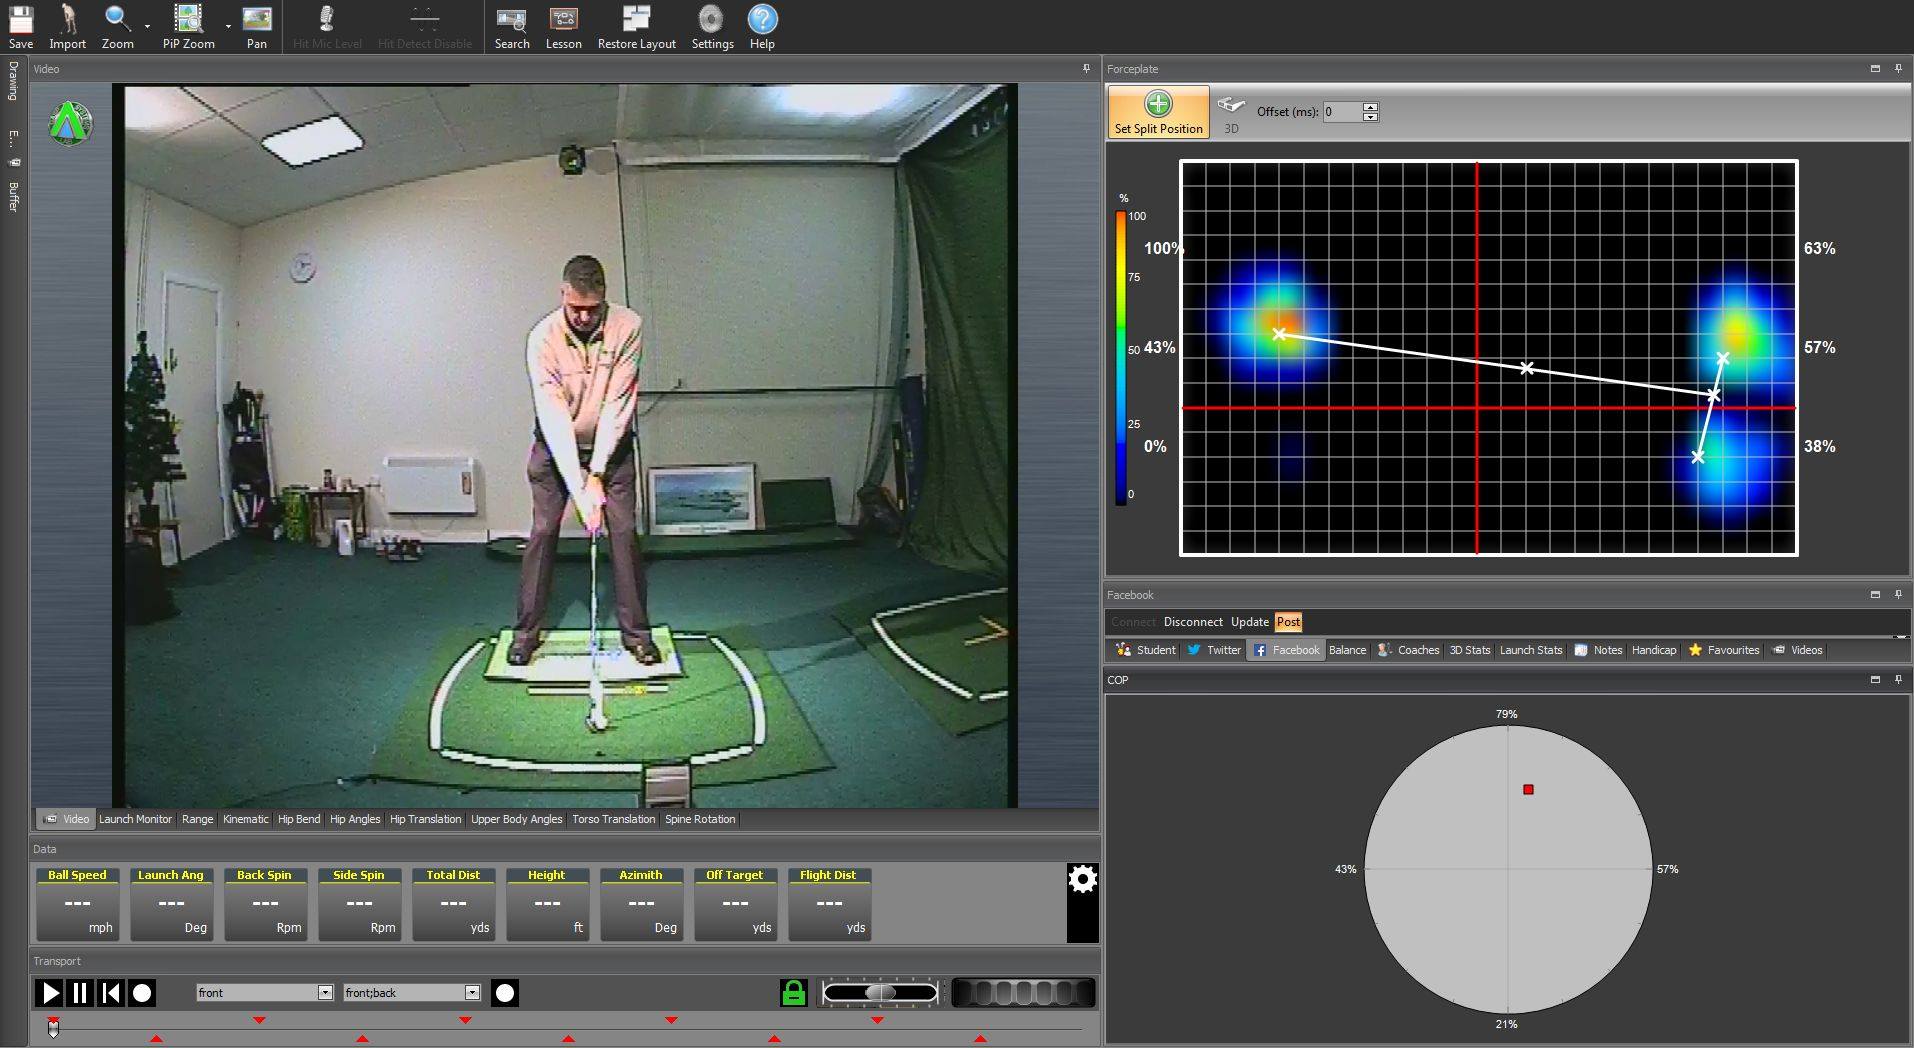
Task: Open the Hip Bend tab
Action: (x=299, y=819)
